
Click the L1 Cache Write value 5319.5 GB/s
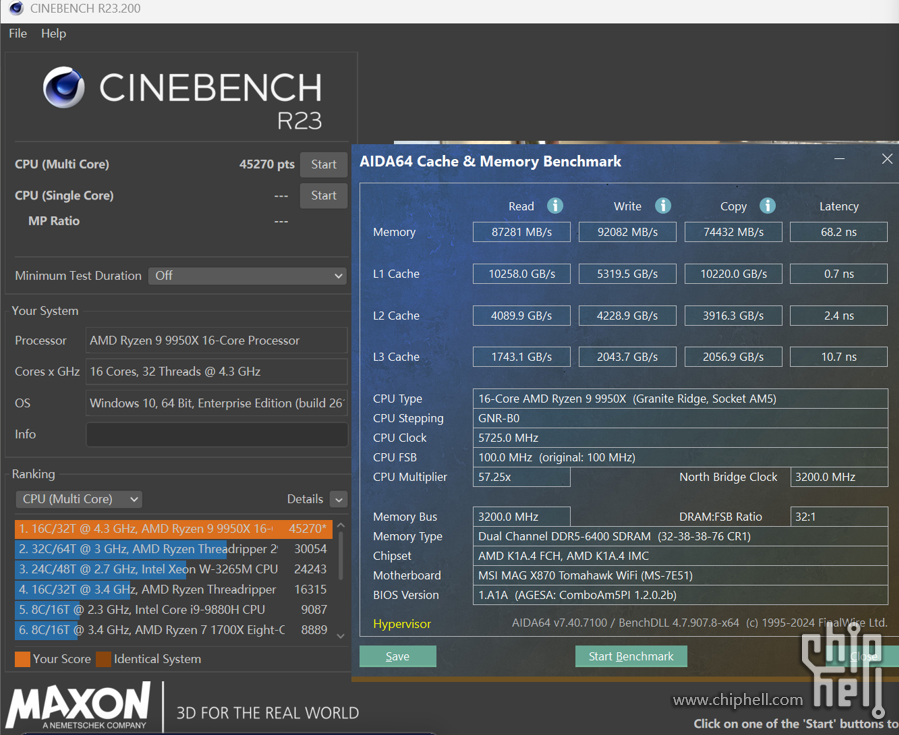pos(627,274)
